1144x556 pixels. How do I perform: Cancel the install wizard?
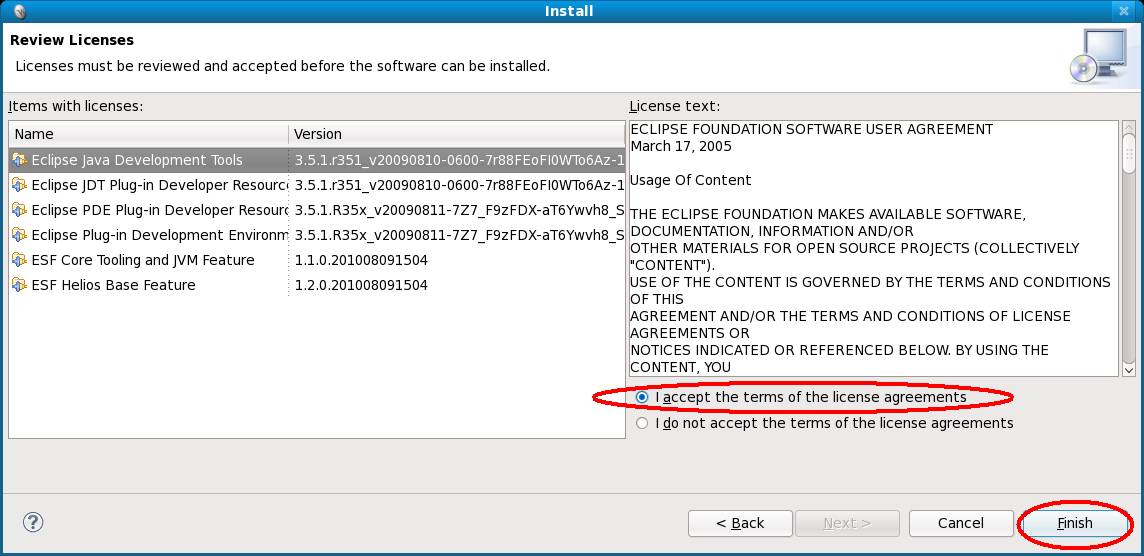click(961, 523)
